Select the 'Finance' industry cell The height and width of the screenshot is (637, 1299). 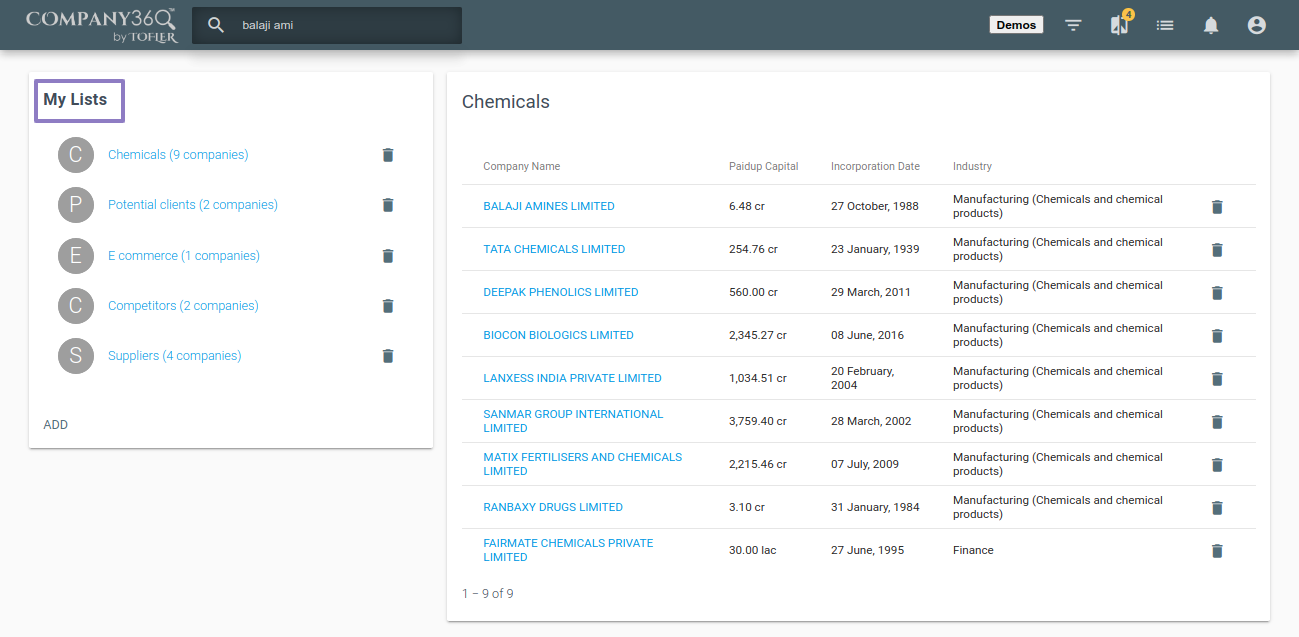coord(973,551)
